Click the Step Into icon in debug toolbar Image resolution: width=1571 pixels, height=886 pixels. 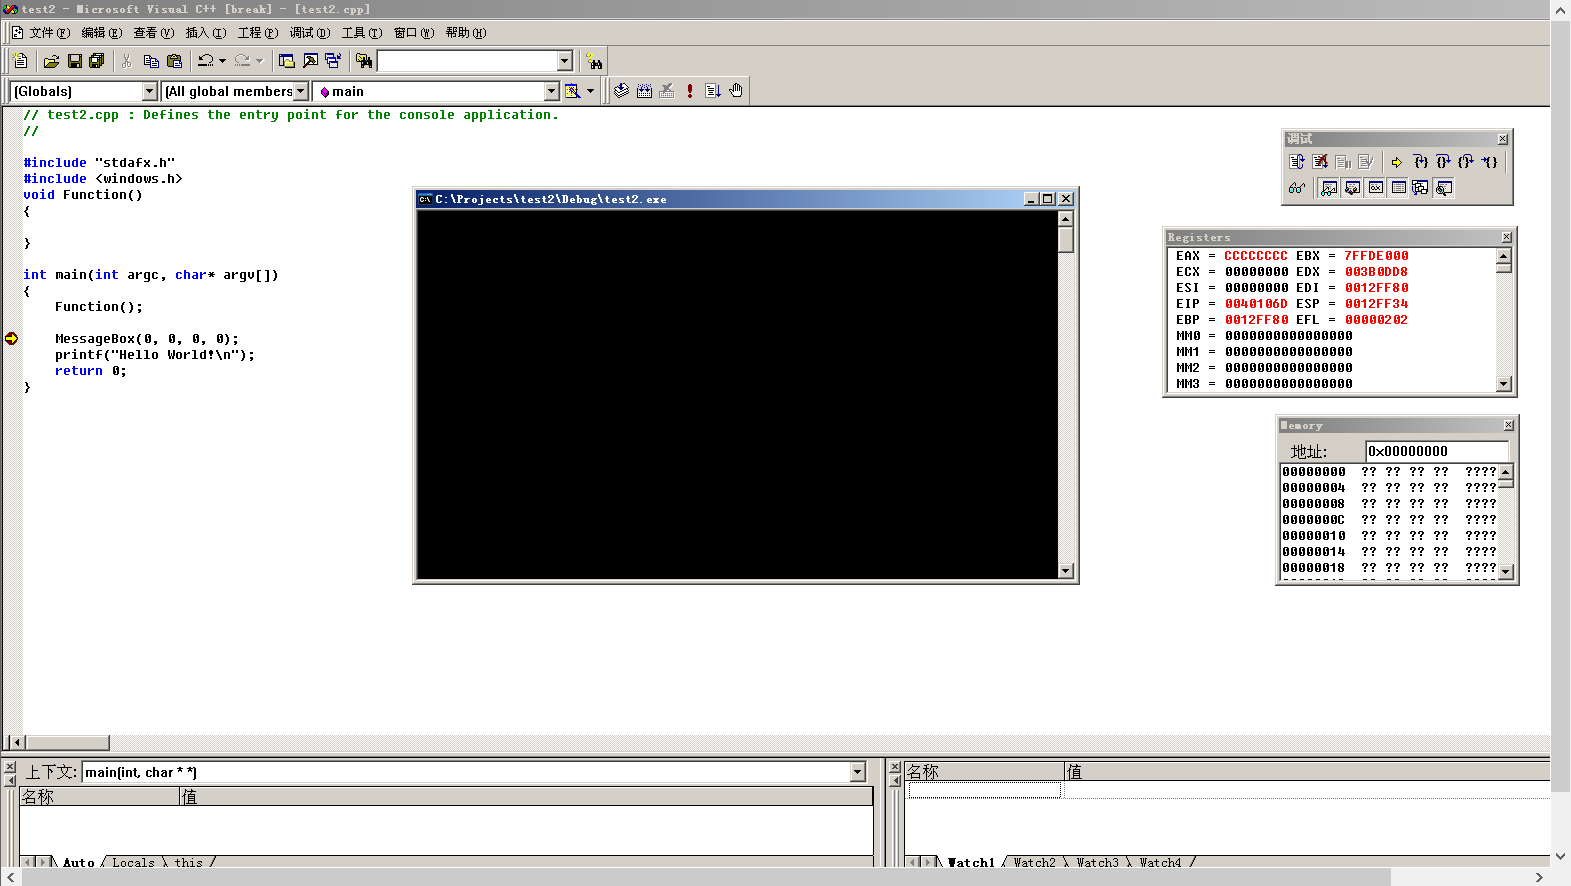[x=1420, y=161]
